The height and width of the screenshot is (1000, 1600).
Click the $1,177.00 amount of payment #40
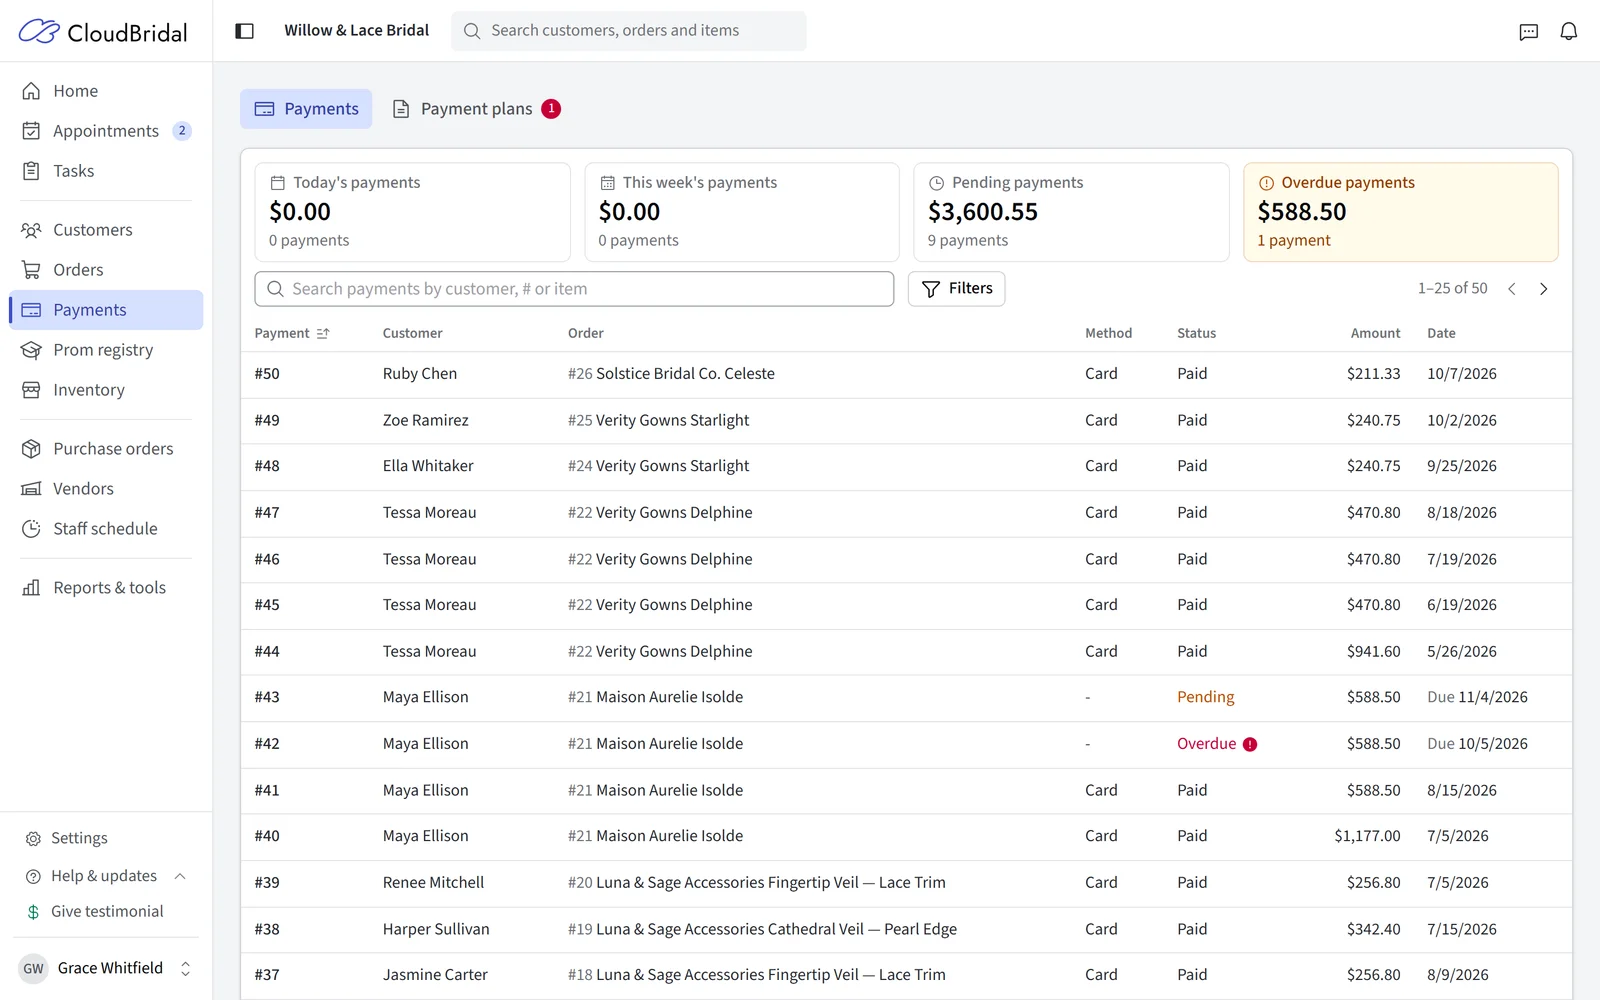(1367, 836)
